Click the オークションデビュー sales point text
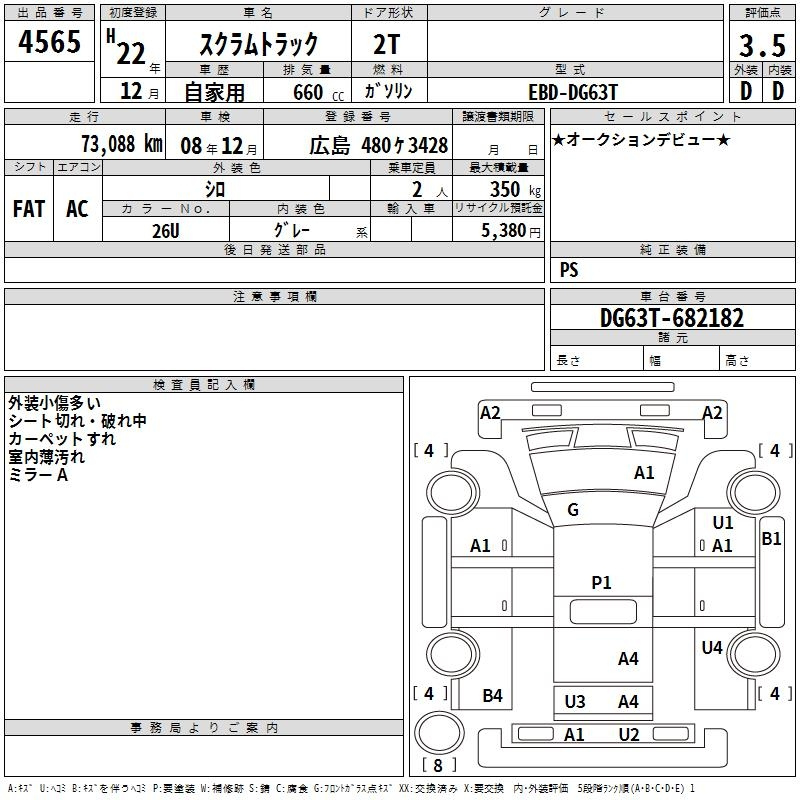 (x=641, y=139)
